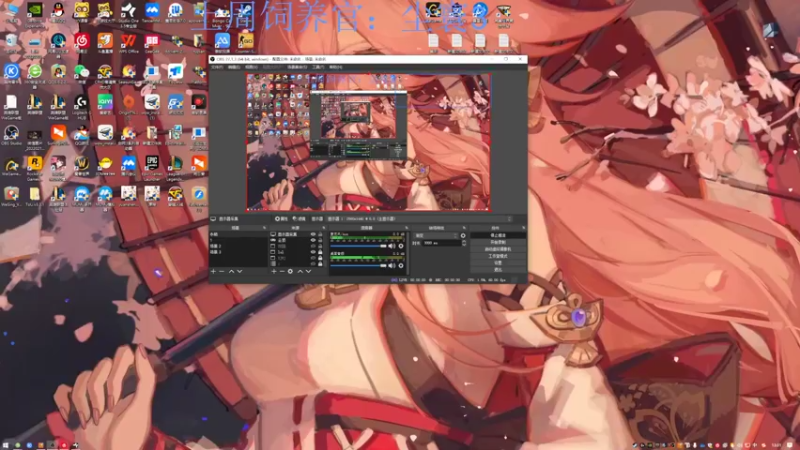This screenshot has height=450, width=800.
Task: Adjust transition duration using its stepper arrows
Action: (464, 243)
